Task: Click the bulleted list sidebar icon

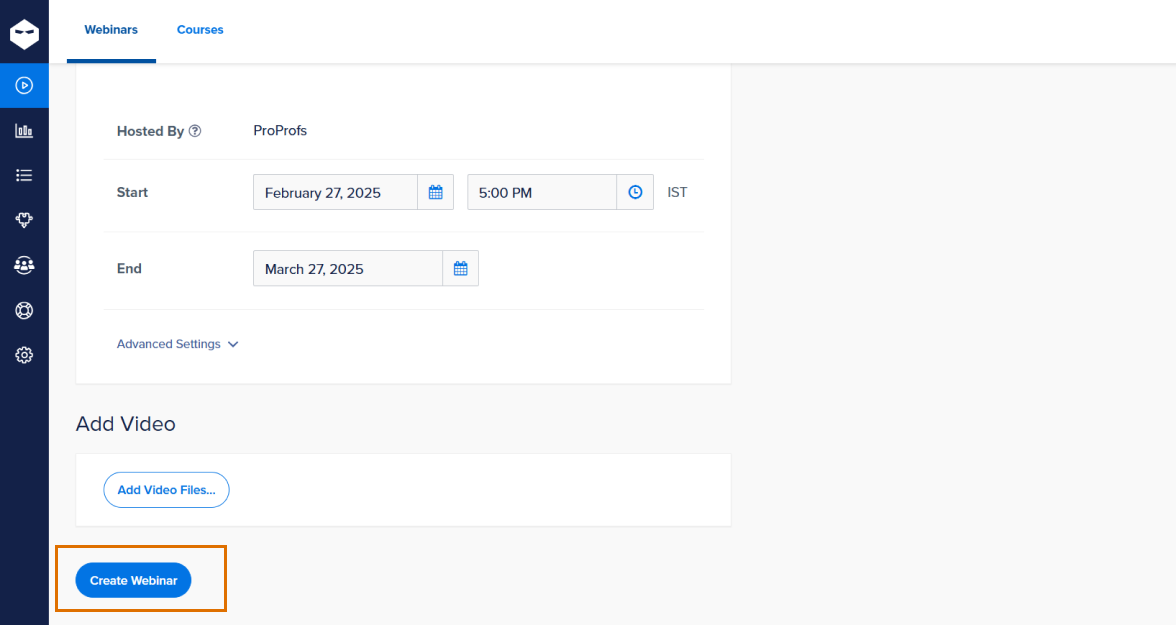Action: [24, 175]
